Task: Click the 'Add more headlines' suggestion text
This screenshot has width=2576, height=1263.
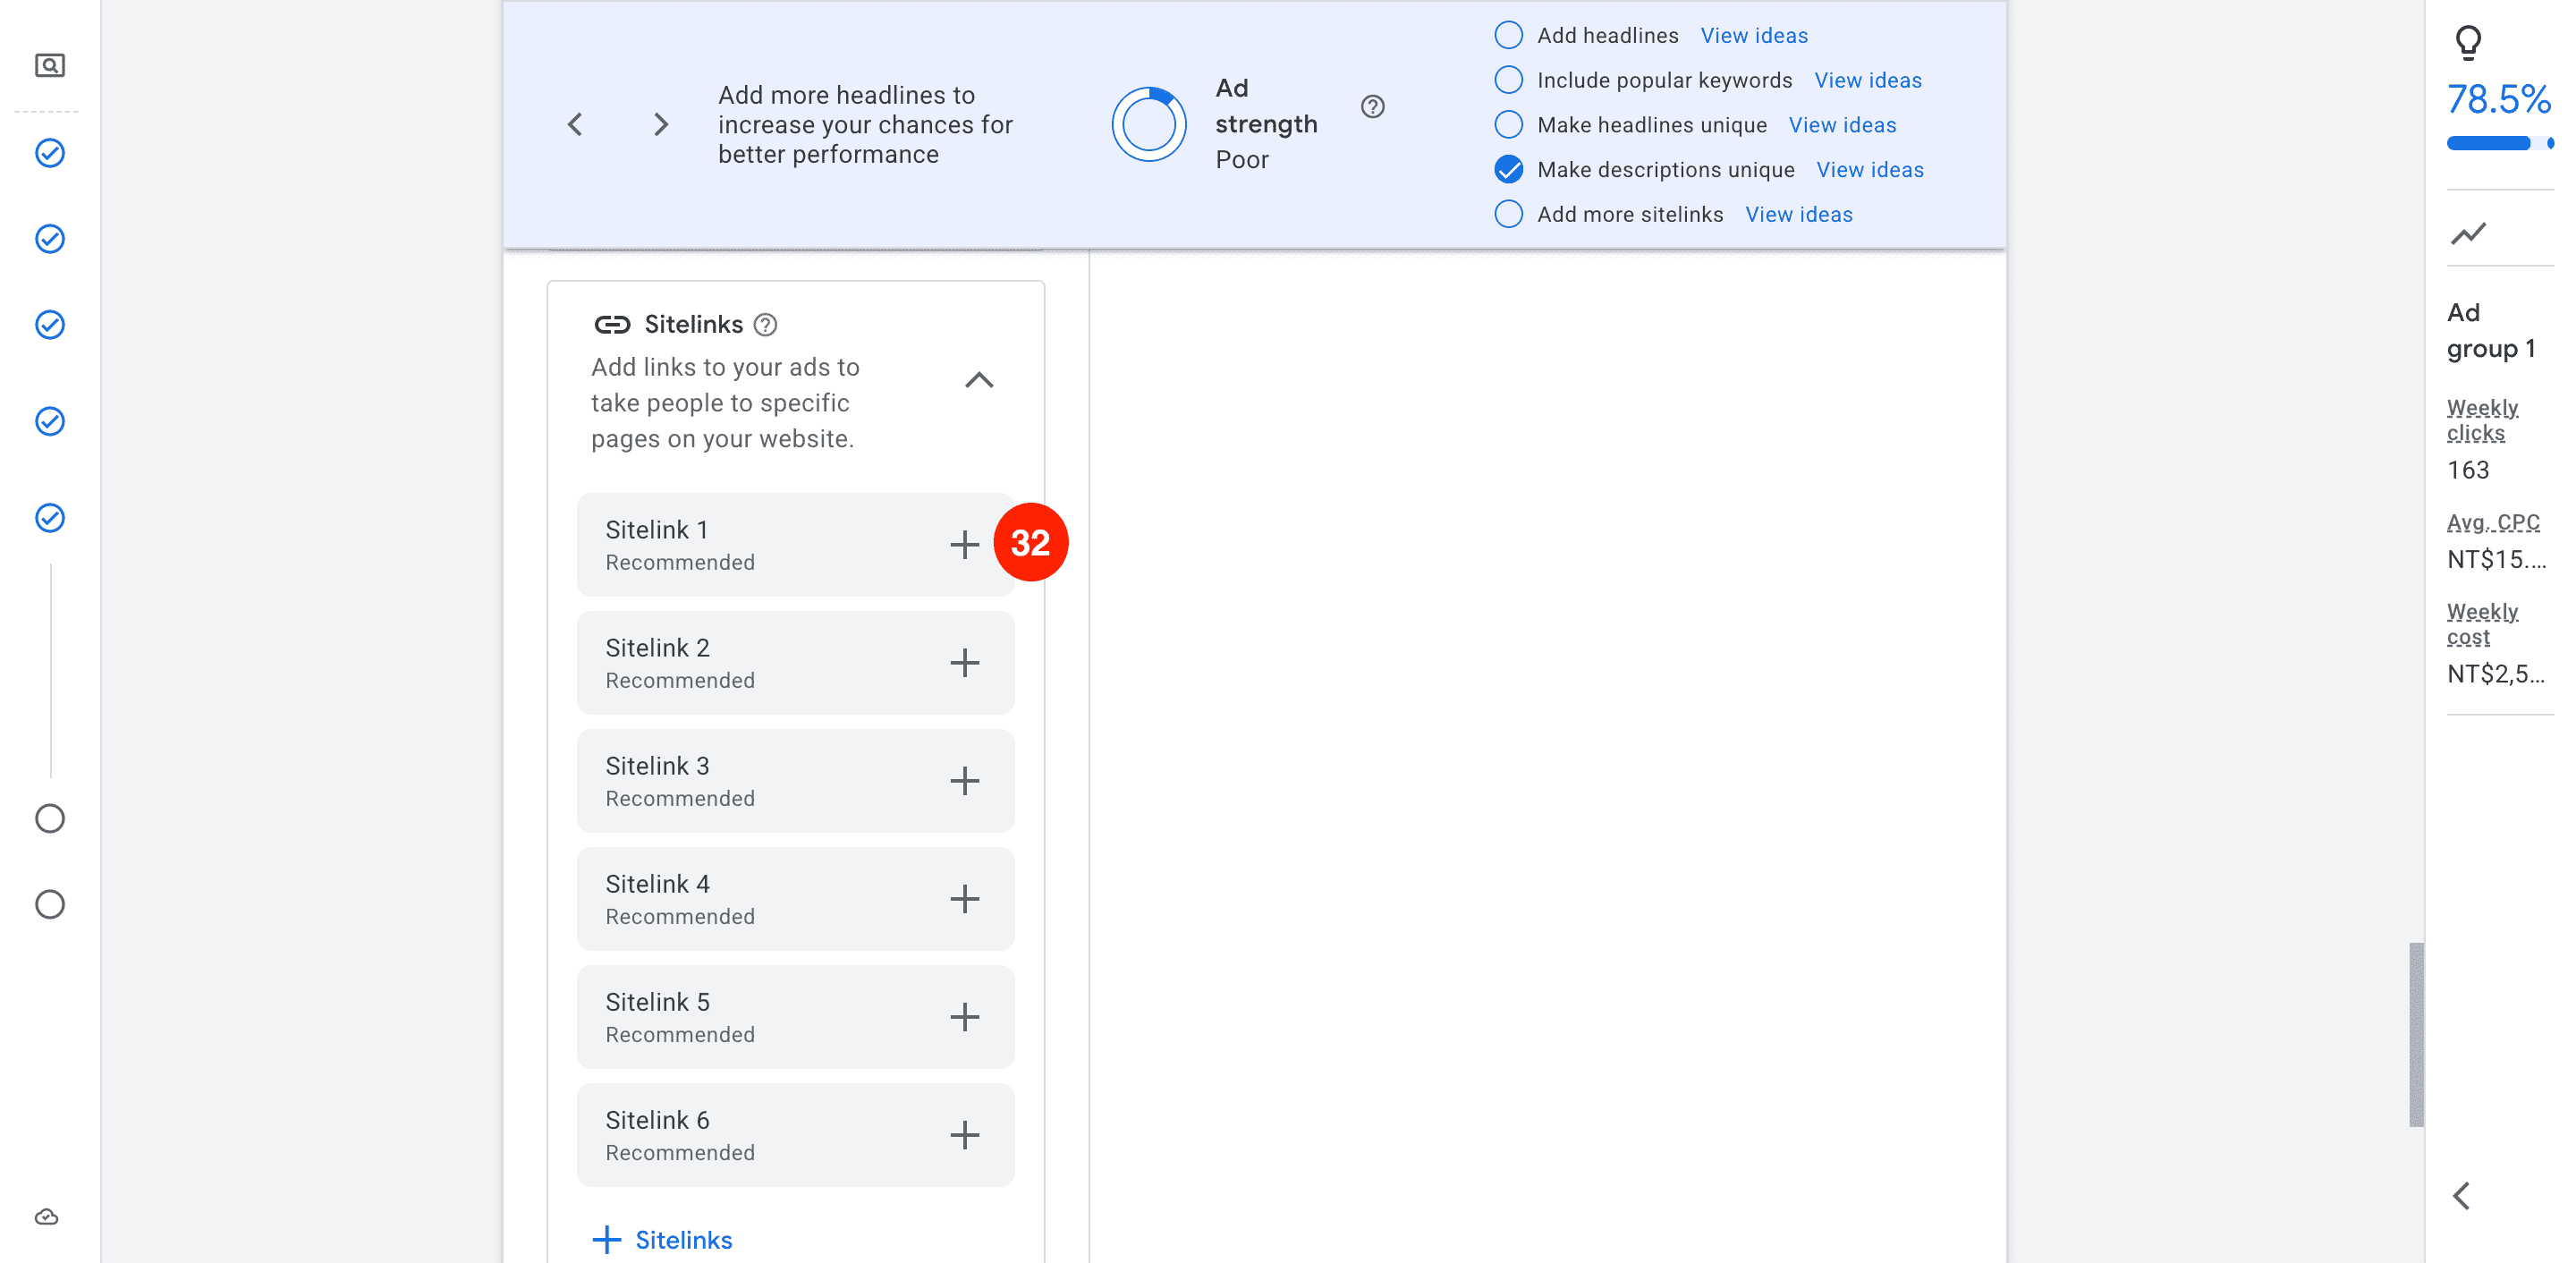Action: (x=865, y=125)
